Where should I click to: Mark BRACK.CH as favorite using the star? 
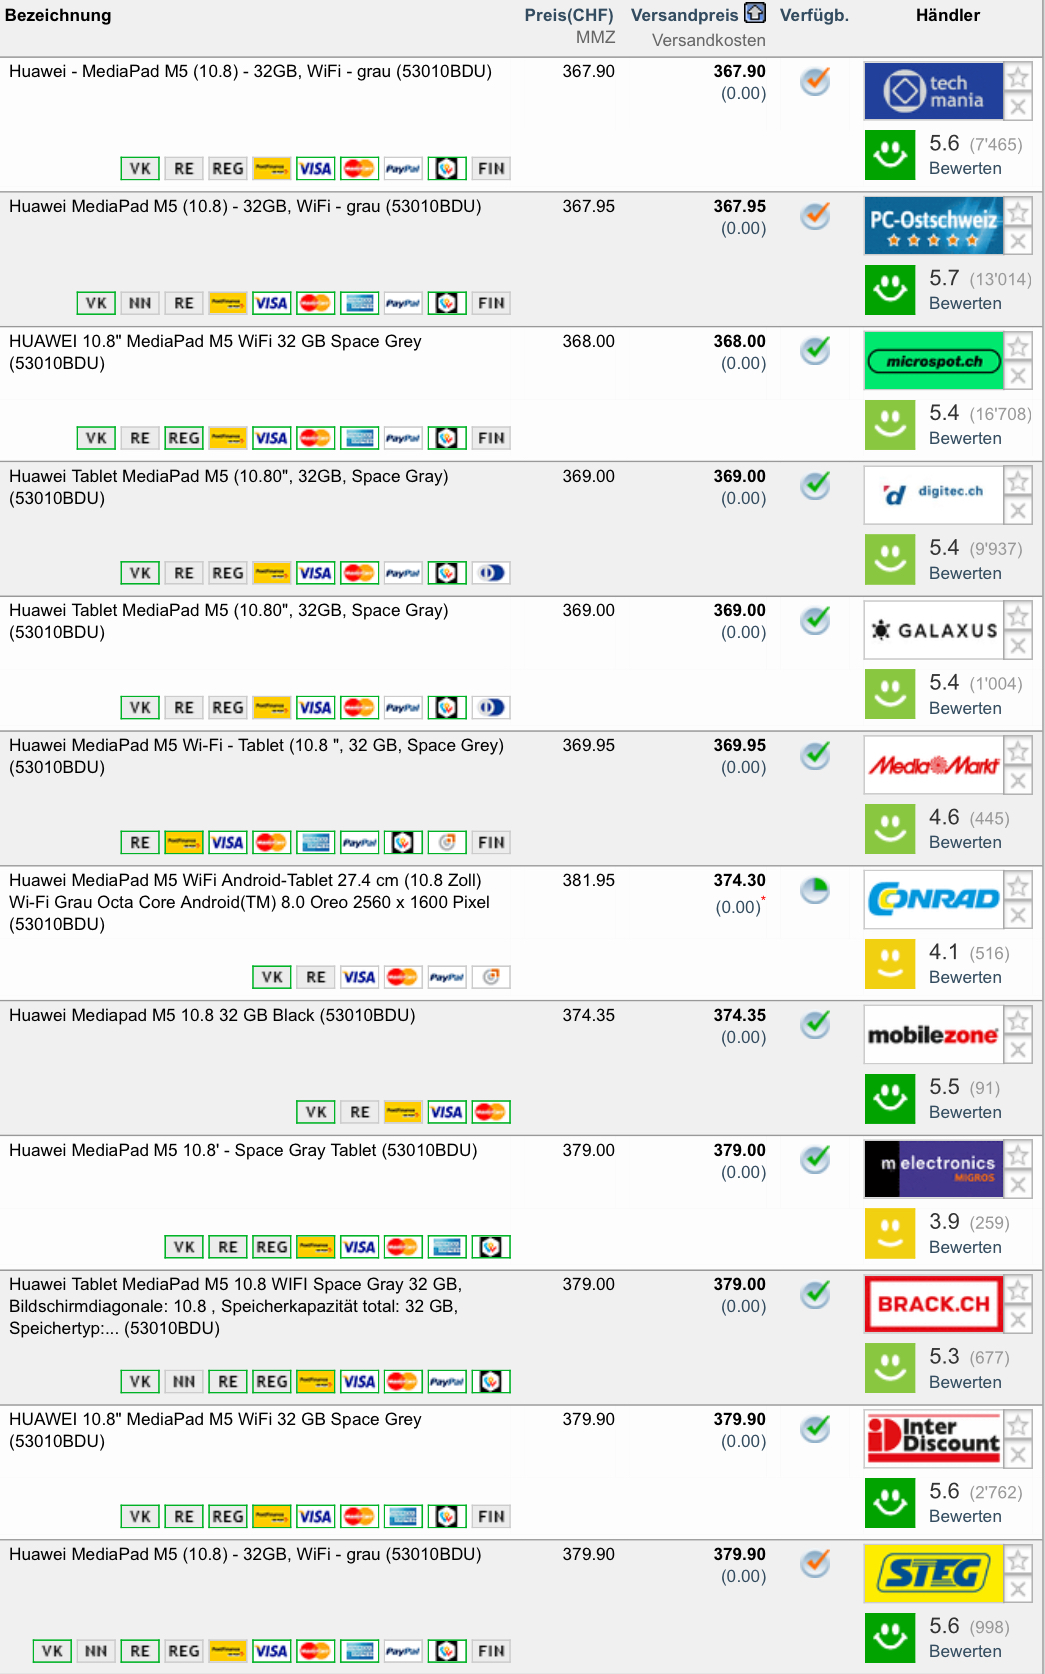(1018, 1290)
